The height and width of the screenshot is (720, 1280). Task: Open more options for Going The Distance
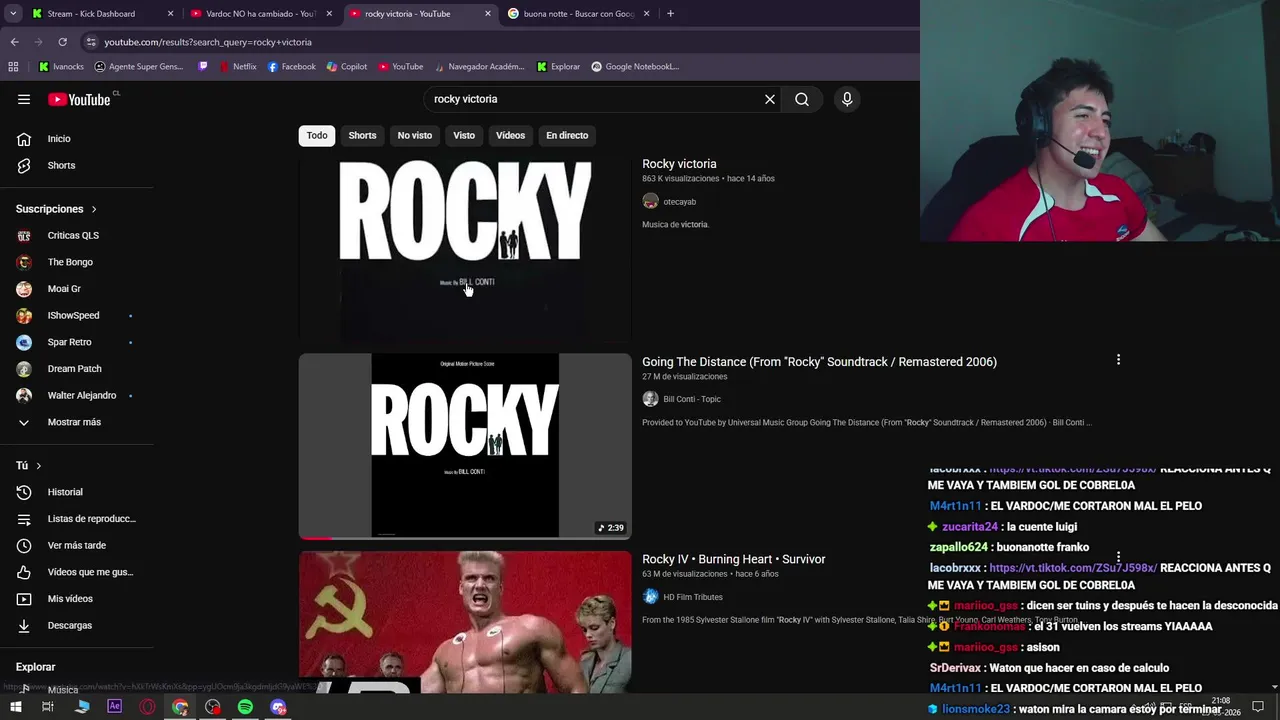(1118, 360)
